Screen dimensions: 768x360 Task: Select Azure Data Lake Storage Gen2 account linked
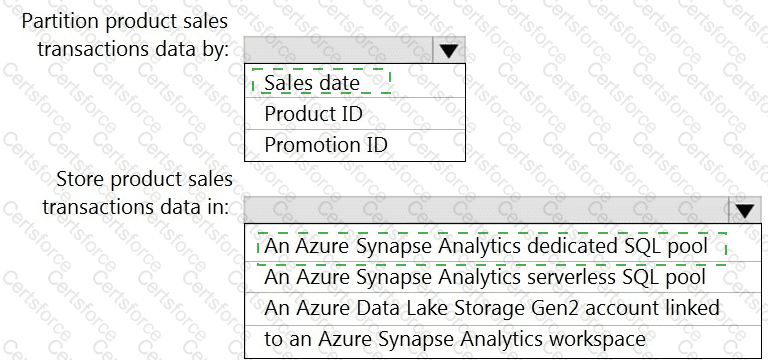[503, 309]
